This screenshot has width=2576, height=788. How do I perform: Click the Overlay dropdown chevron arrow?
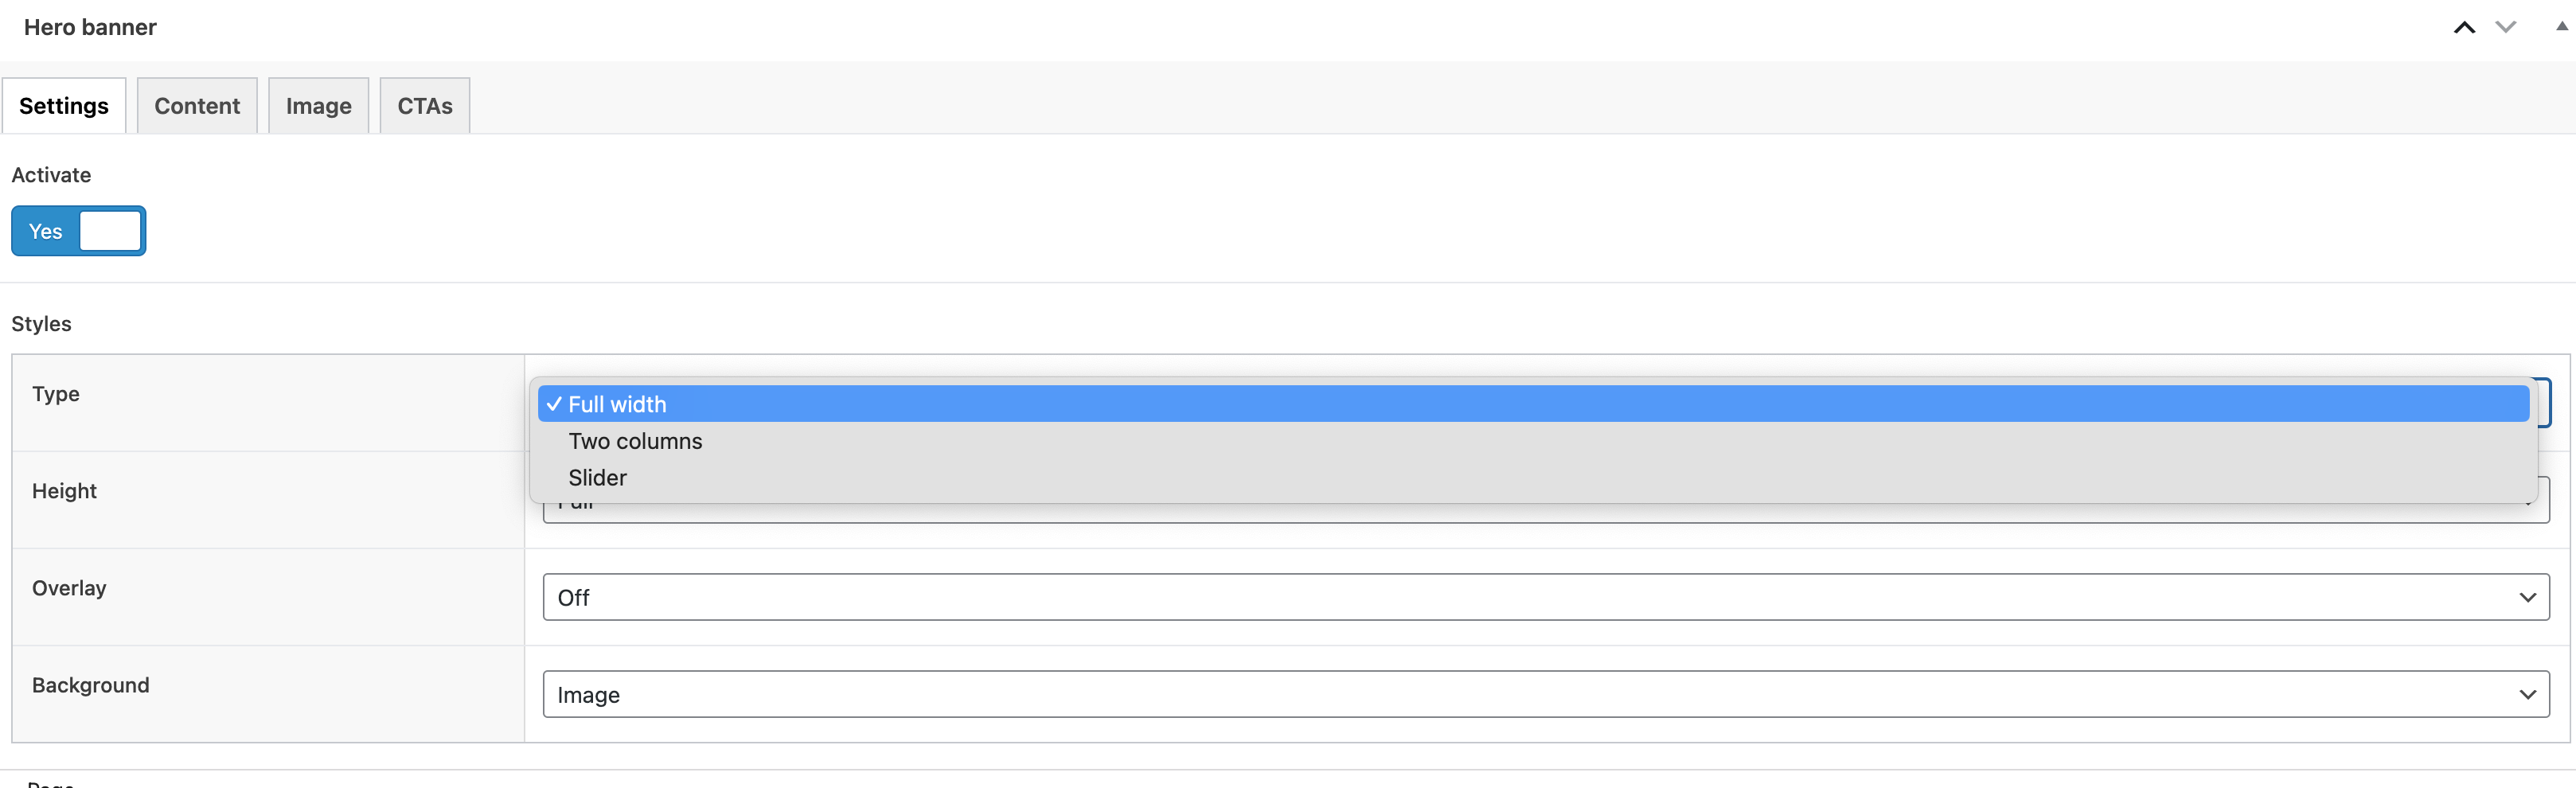coord(2527,597)
